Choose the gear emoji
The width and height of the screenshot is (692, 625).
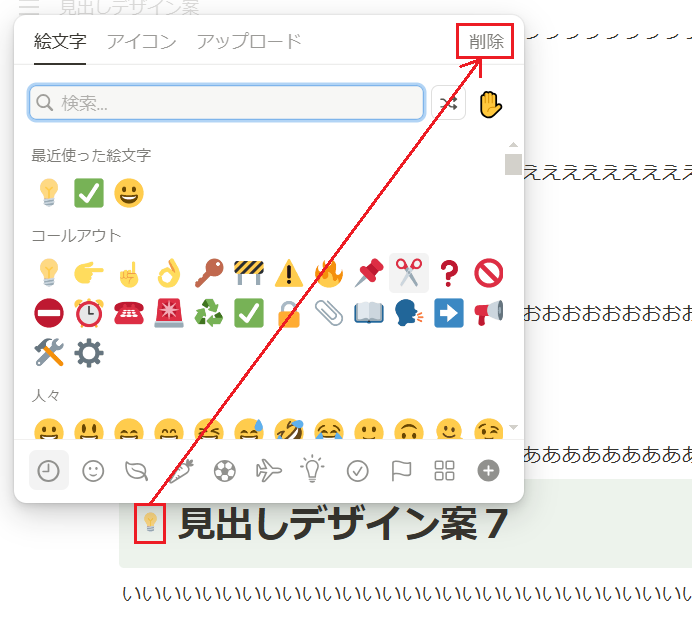coord(89,353)
